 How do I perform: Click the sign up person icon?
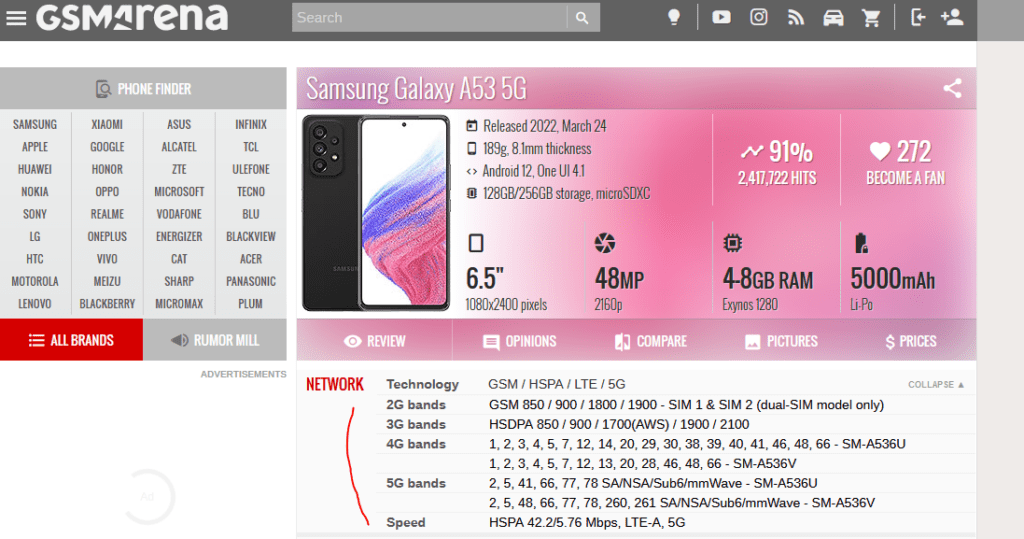pyautogui.click(x=952, y=17)
